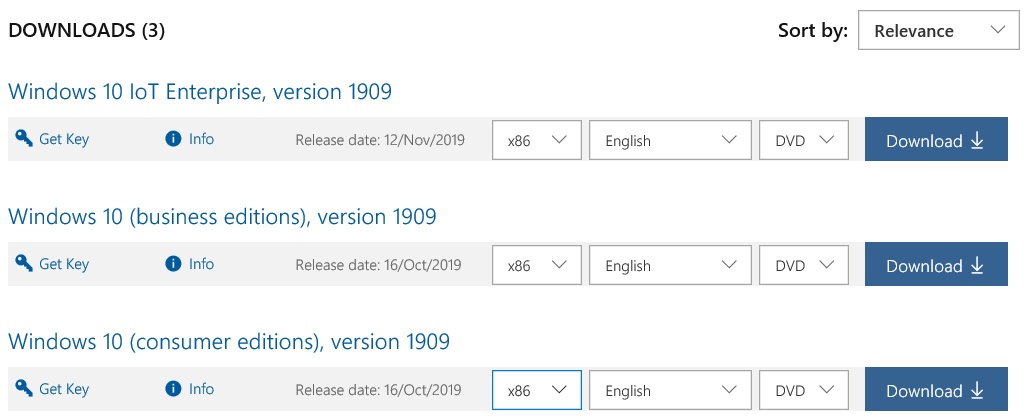
Task: Open DVD format dropdown for IoT Enterprise
Action: click(x=804, y=139)
